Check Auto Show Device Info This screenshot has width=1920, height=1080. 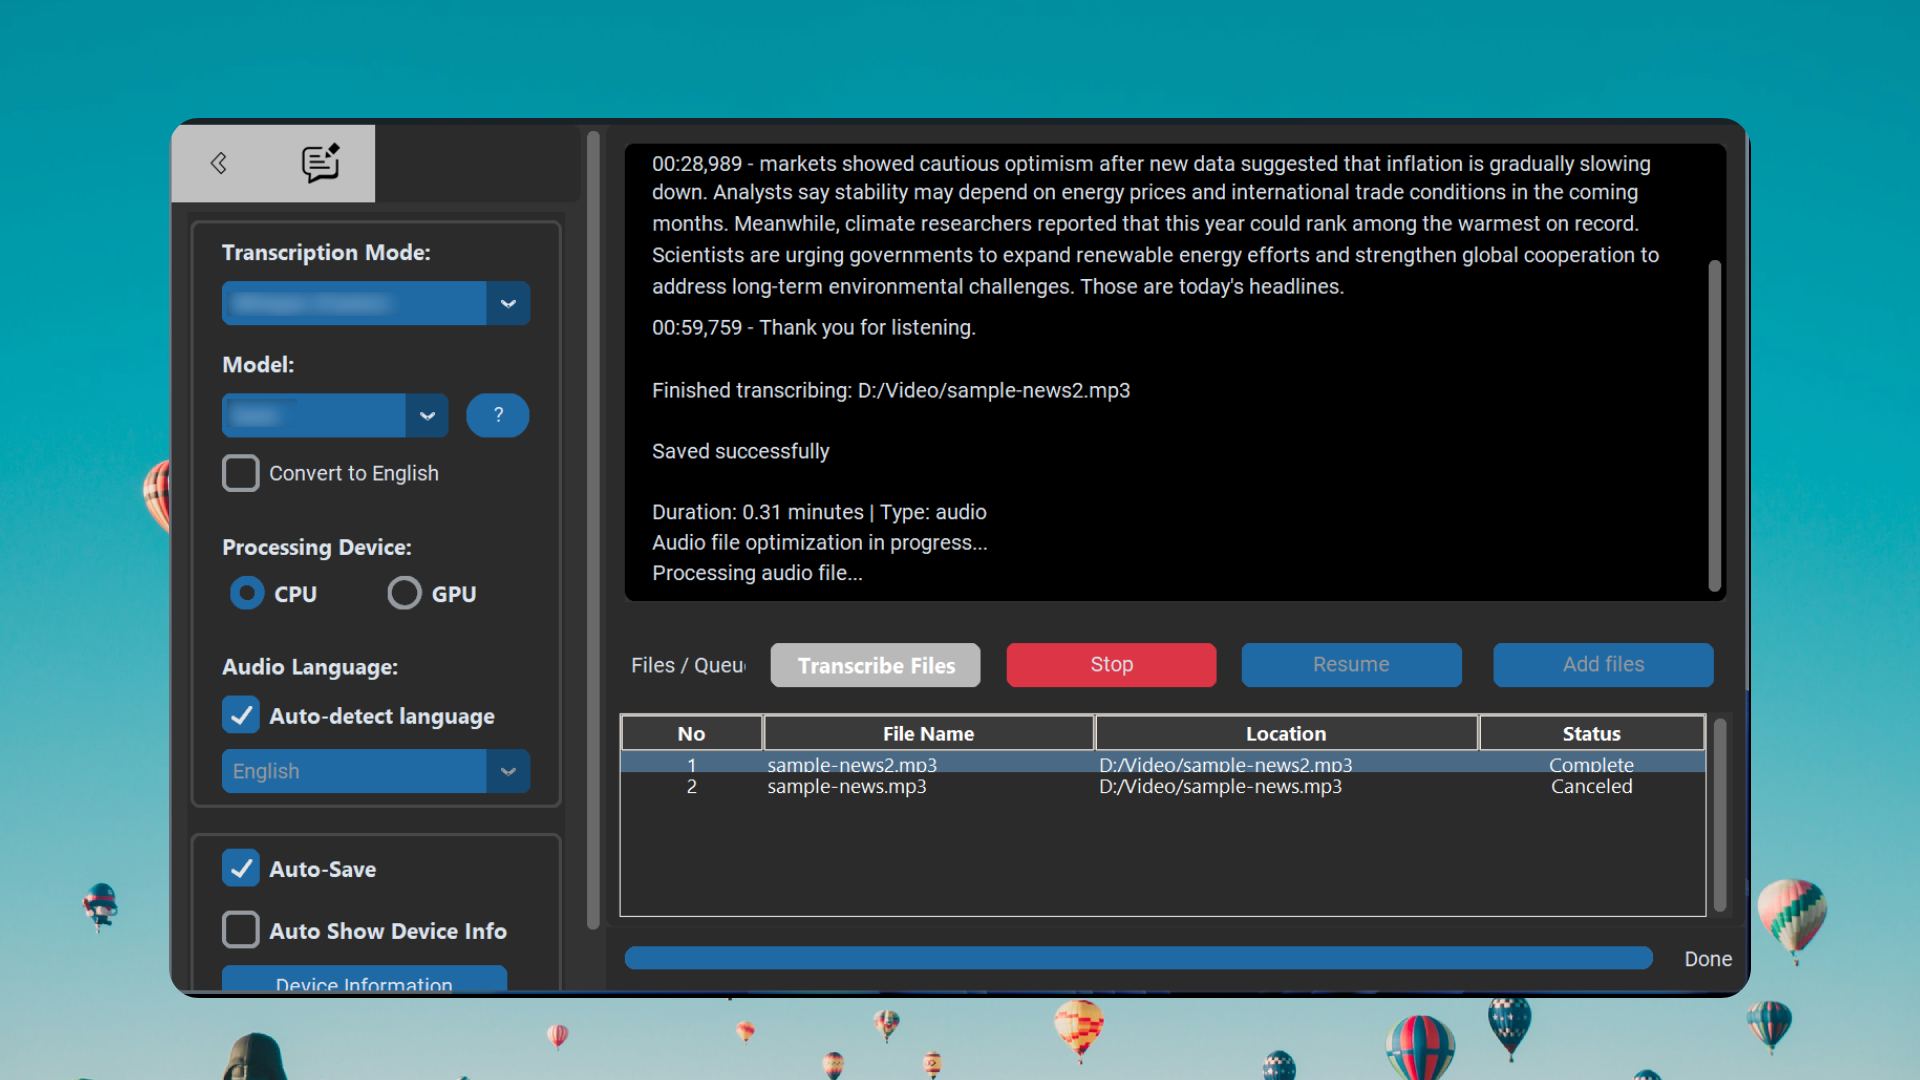click(241, 930)
